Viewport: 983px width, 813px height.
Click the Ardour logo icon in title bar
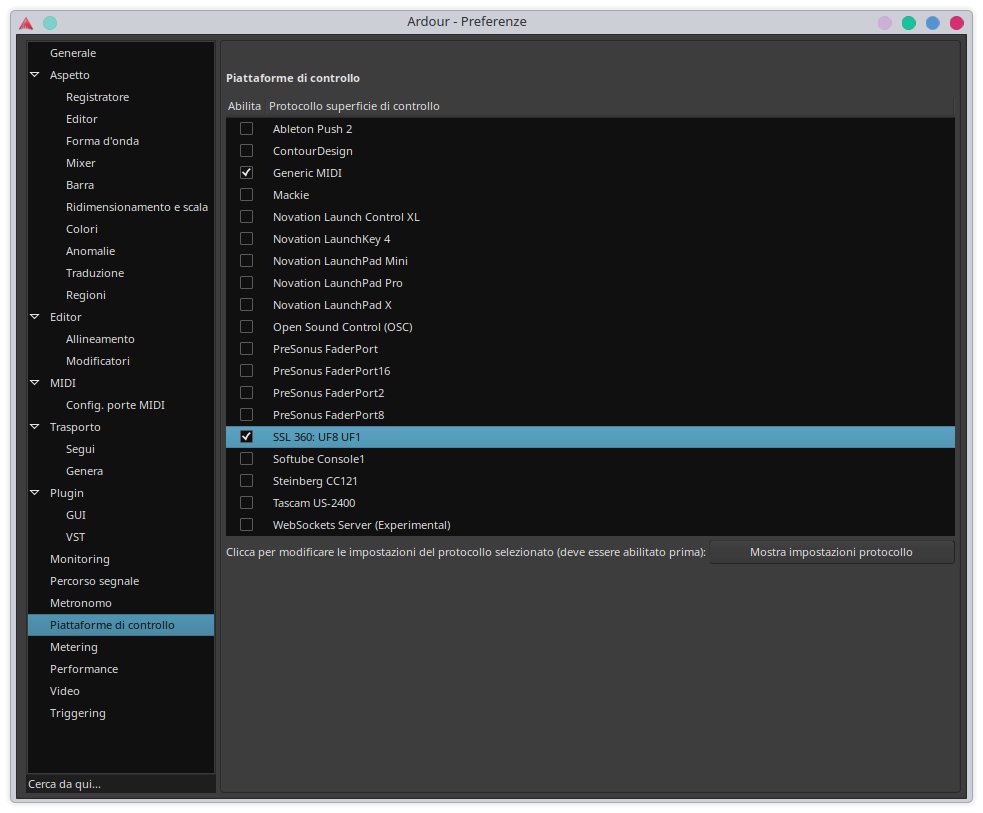click(x=26, y=22)
